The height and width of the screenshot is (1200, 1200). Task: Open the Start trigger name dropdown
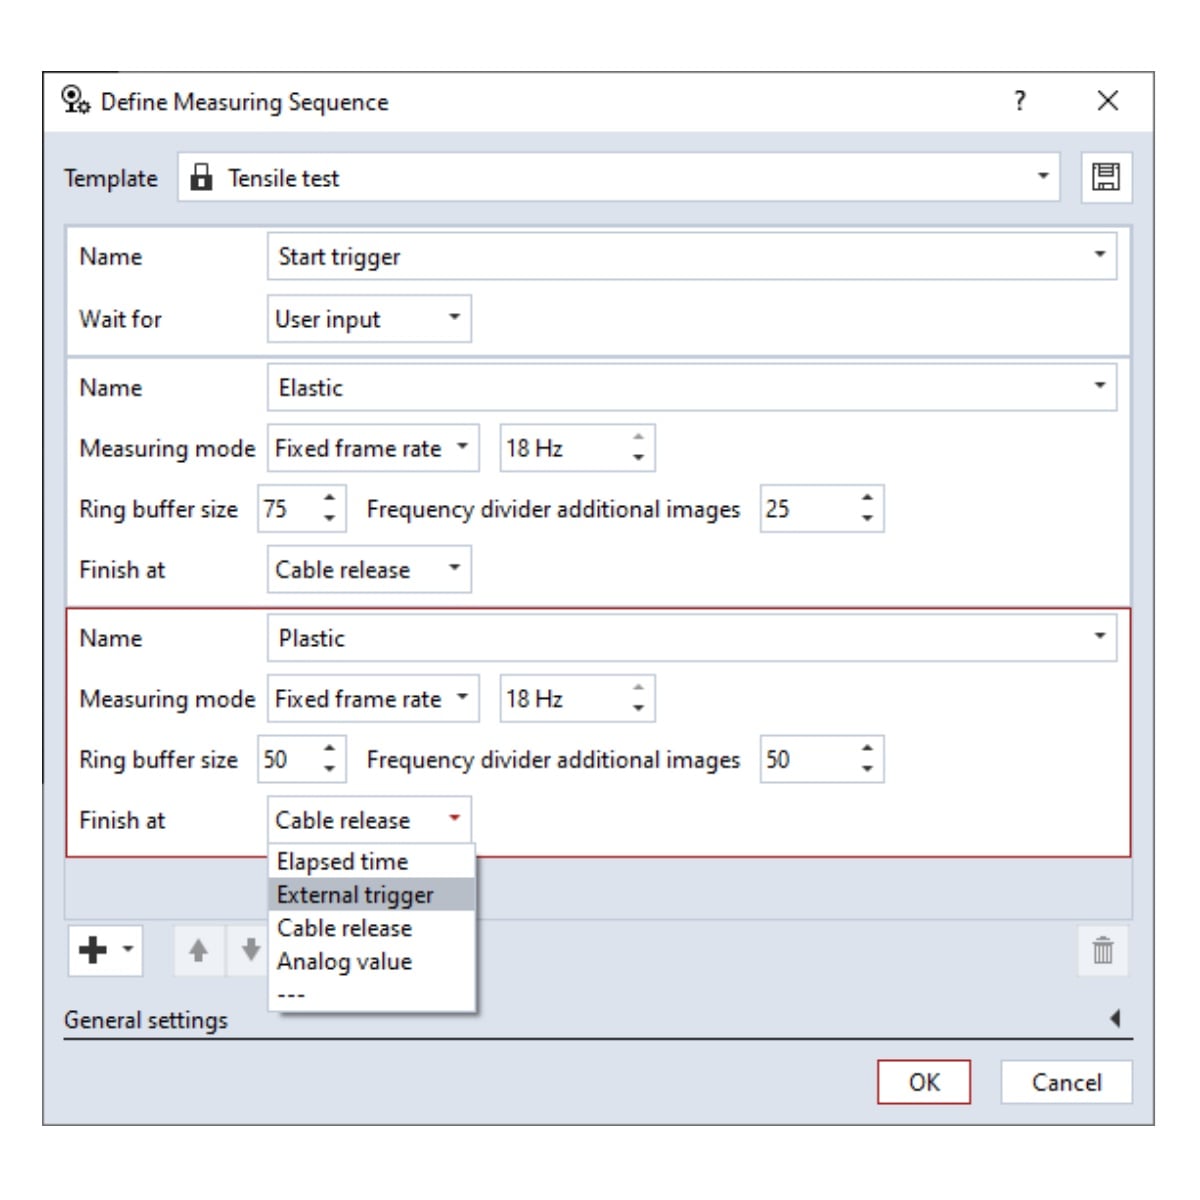[x=692, y=257]
